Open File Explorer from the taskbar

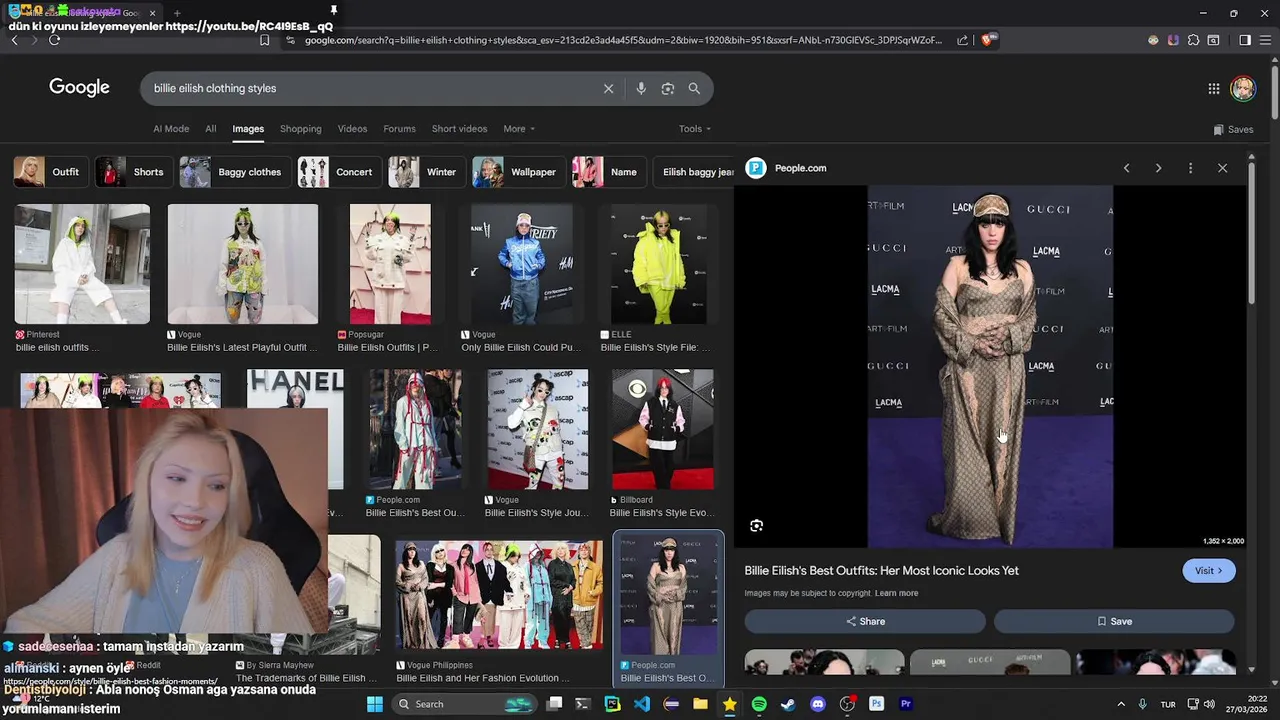coord(700,704)
